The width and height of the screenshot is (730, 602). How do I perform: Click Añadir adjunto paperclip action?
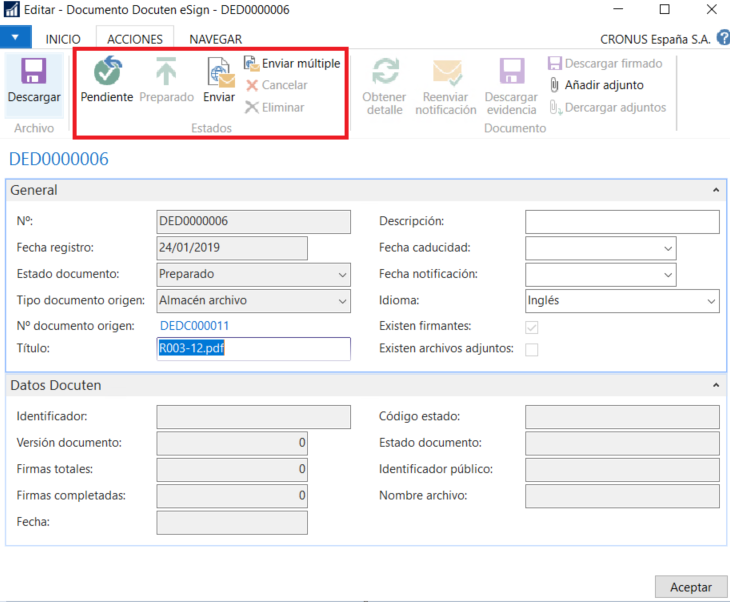(x=597, y=85)
